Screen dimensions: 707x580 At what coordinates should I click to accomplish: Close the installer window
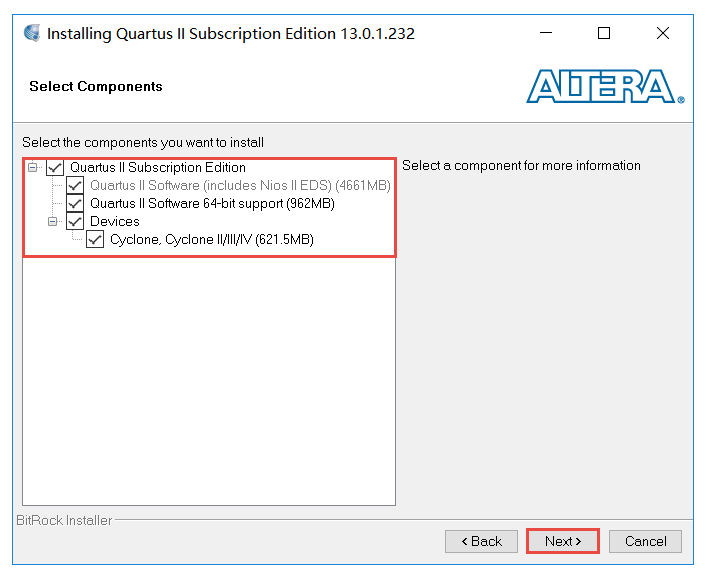[662, 33]
